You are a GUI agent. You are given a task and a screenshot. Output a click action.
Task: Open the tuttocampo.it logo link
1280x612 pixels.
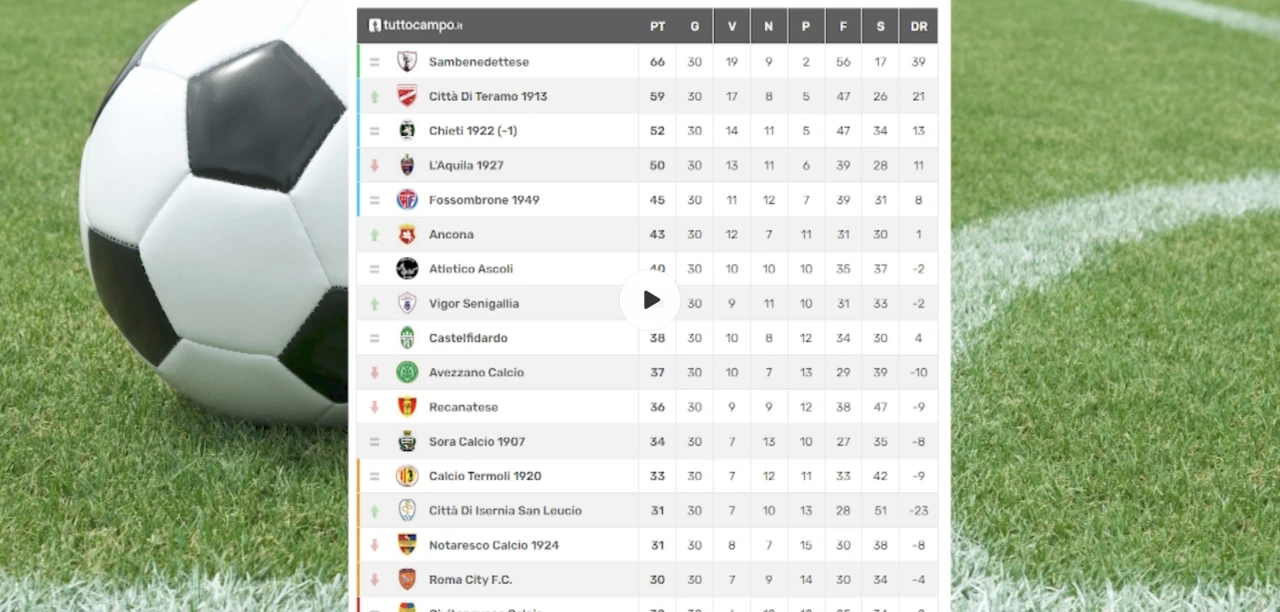tap(416, 25)
